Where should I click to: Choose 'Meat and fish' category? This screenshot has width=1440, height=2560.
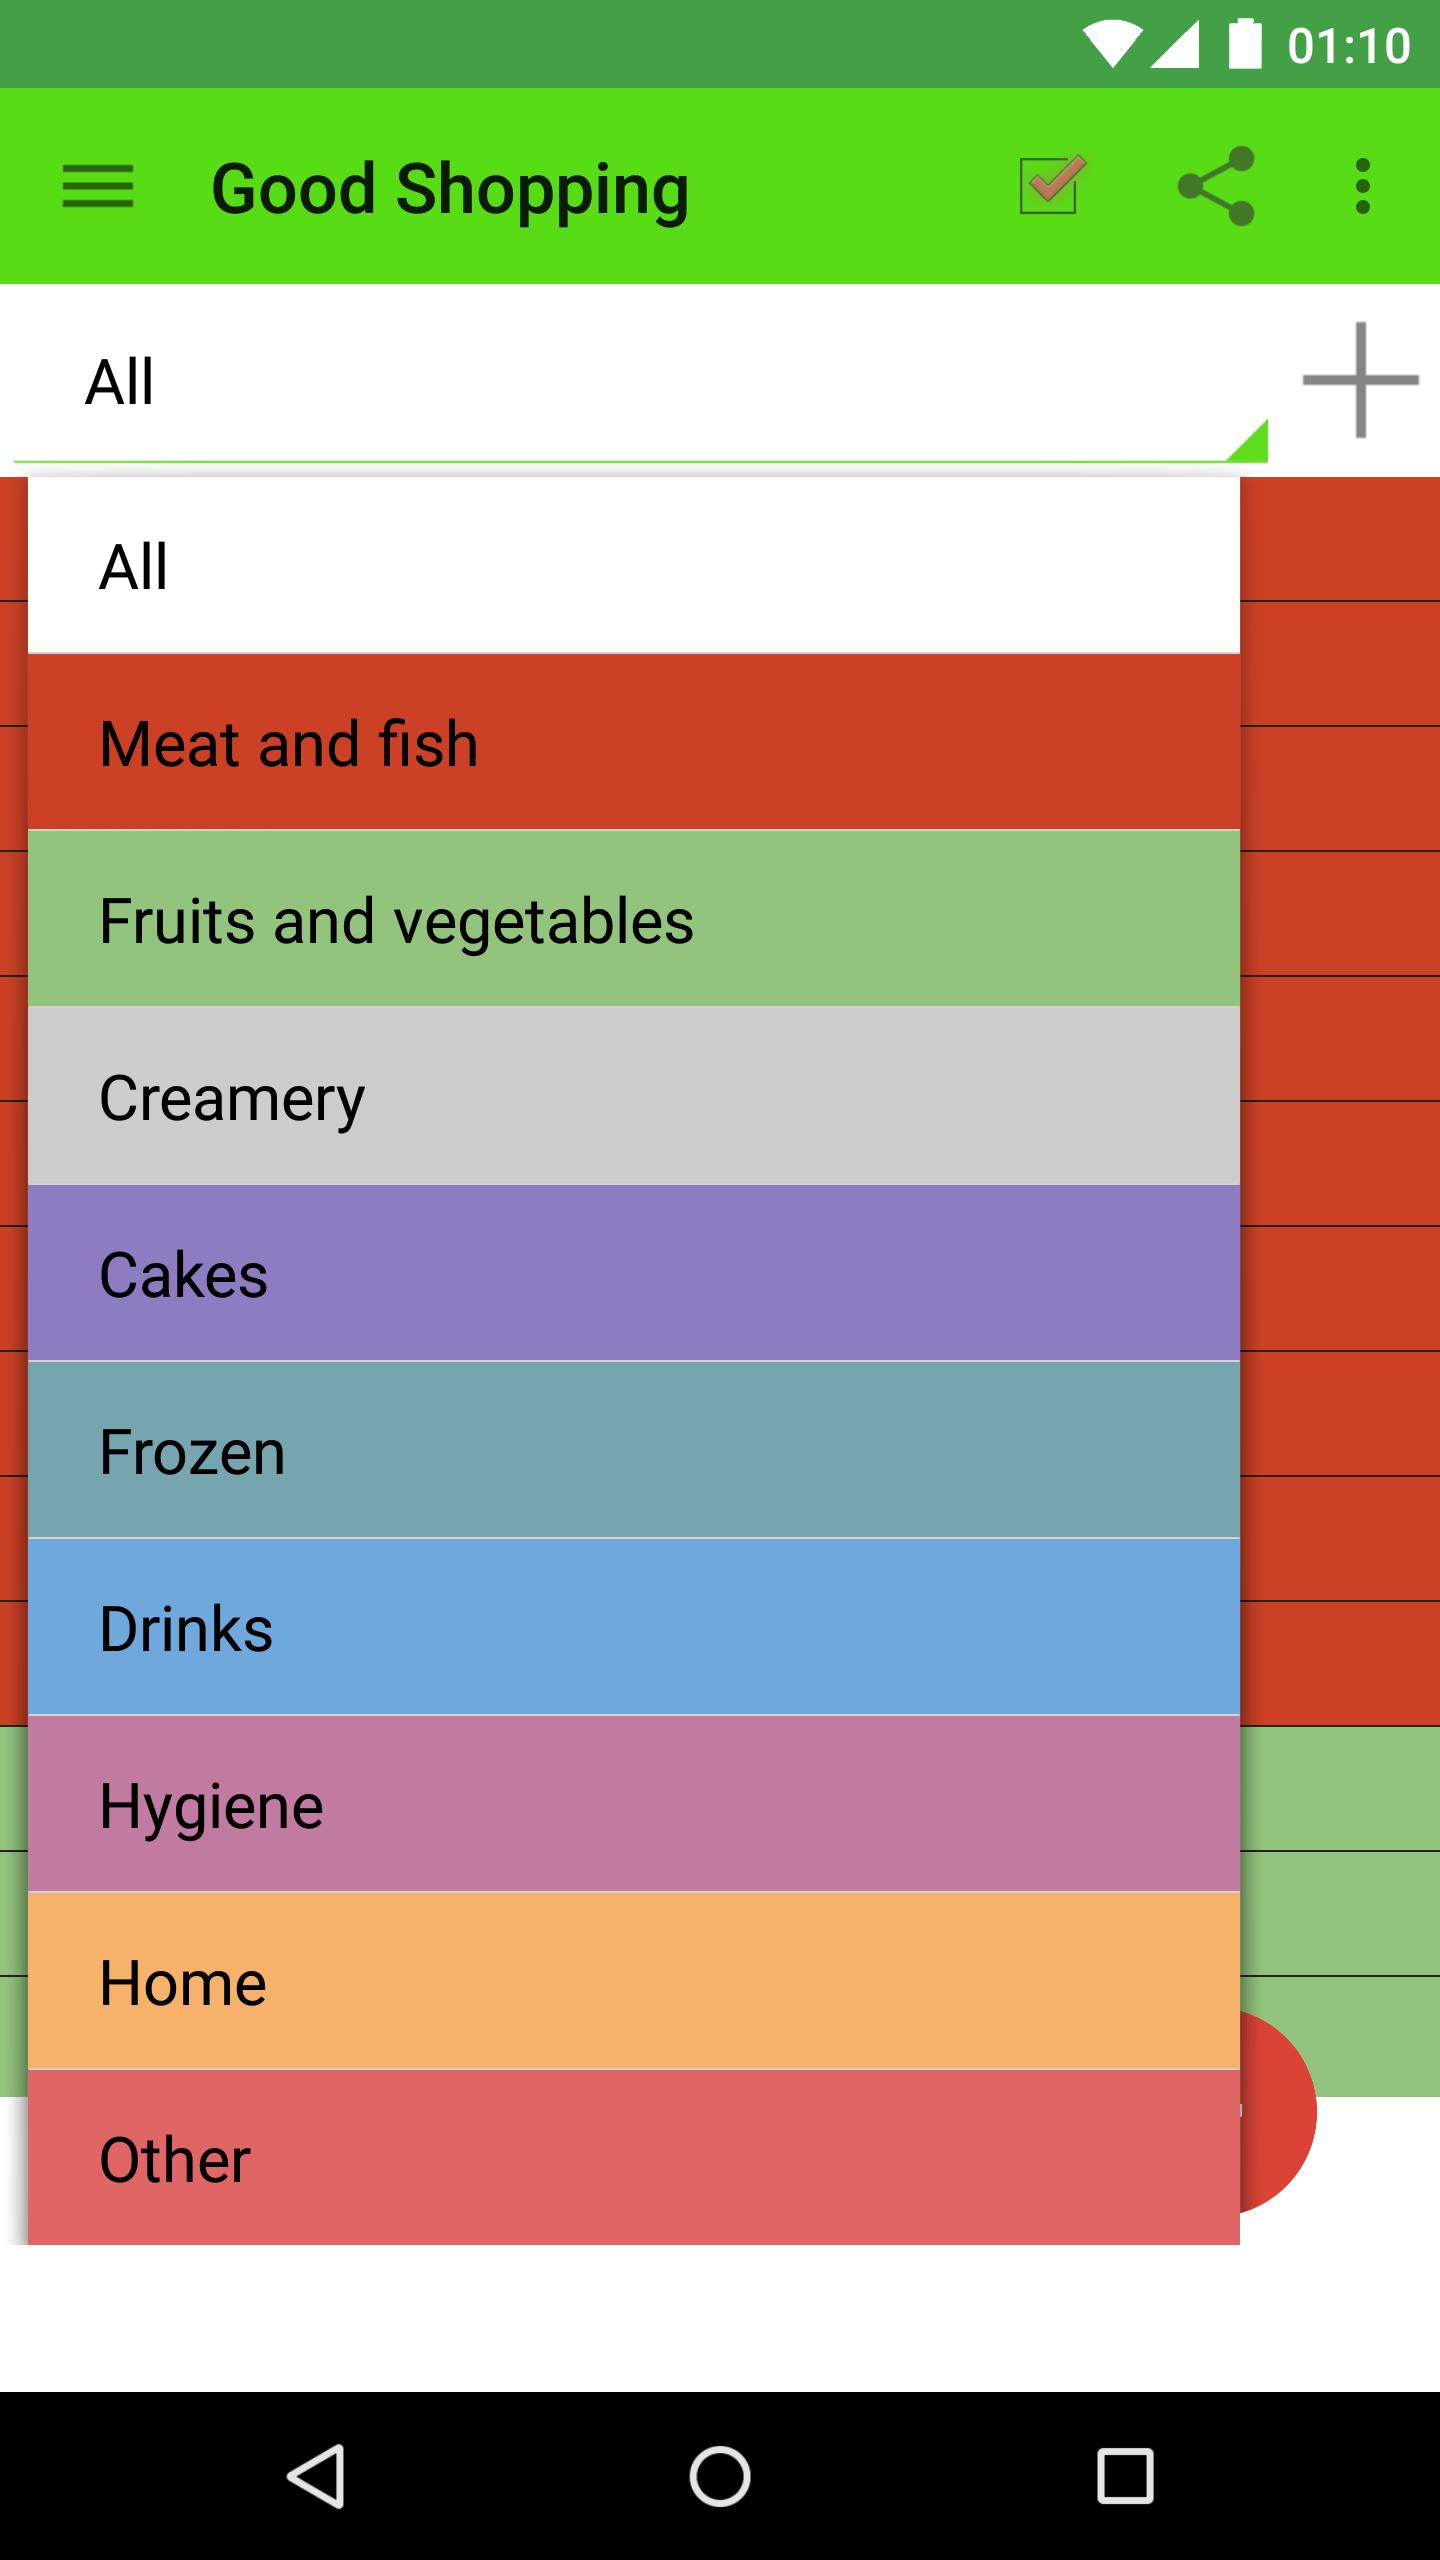(634, 743)
